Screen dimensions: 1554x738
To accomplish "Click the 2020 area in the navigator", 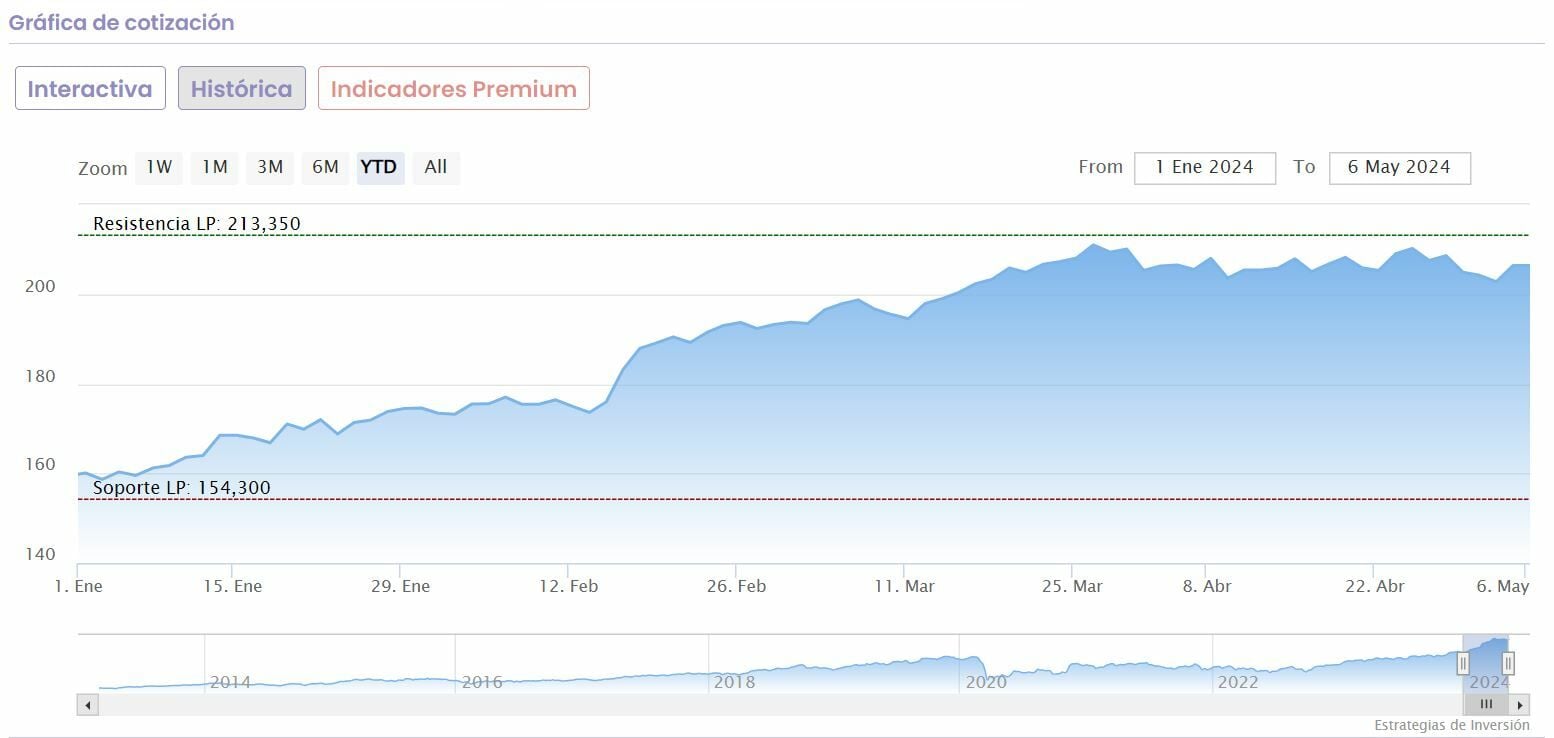I will [x=985, y=682].
